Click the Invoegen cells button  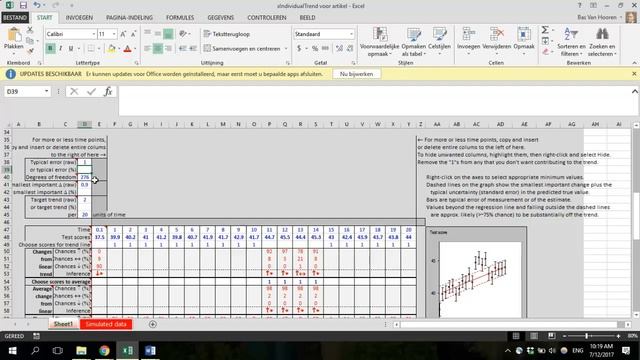[468, 42]
